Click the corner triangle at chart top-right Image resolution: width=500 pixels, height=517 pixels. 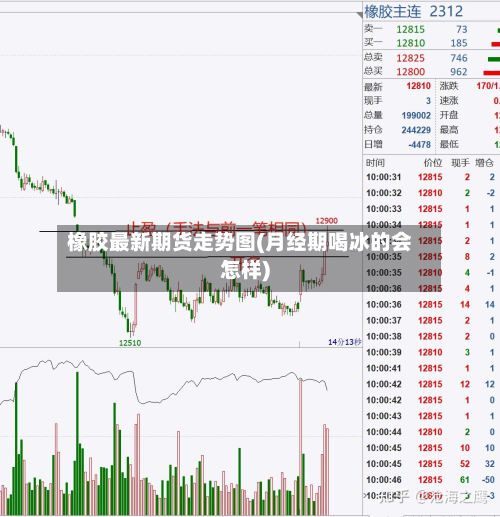point(360,15)
